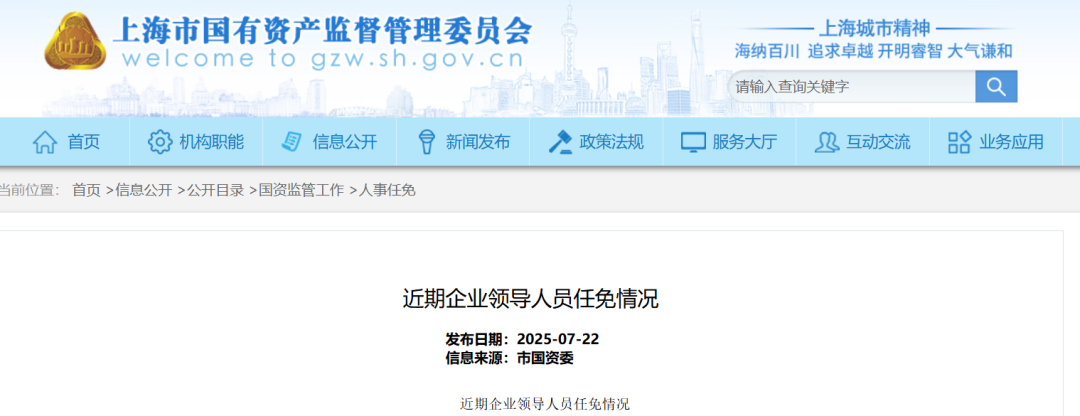Click the monitor icon beside 服务大厅
This screenshot has height=416, width=1080.
coord(693,142)
